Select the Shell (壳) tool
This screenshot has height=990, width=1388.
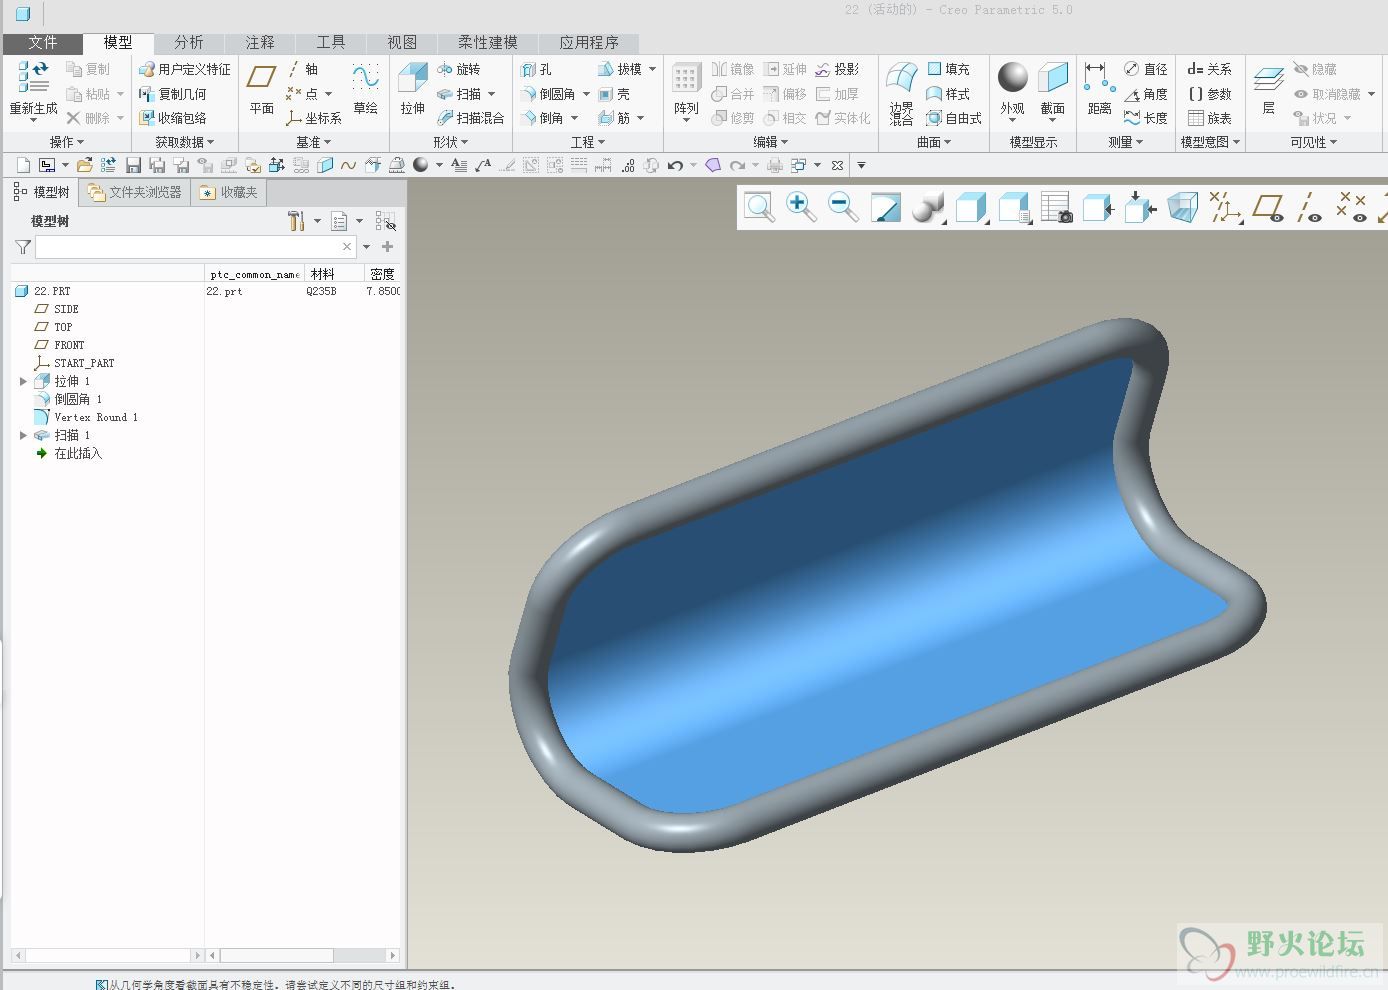pyautogui.click(x=614, y=94)
